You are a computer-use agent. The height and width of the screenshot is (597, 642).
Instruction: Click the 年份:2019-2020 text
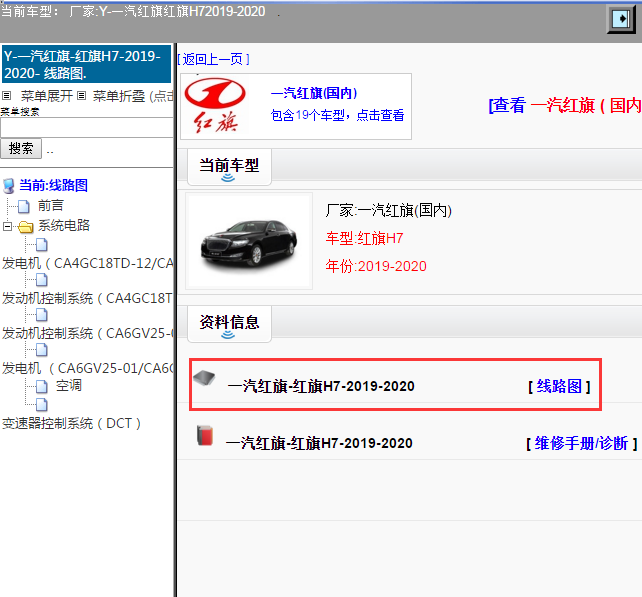click(x=376, y=266)
